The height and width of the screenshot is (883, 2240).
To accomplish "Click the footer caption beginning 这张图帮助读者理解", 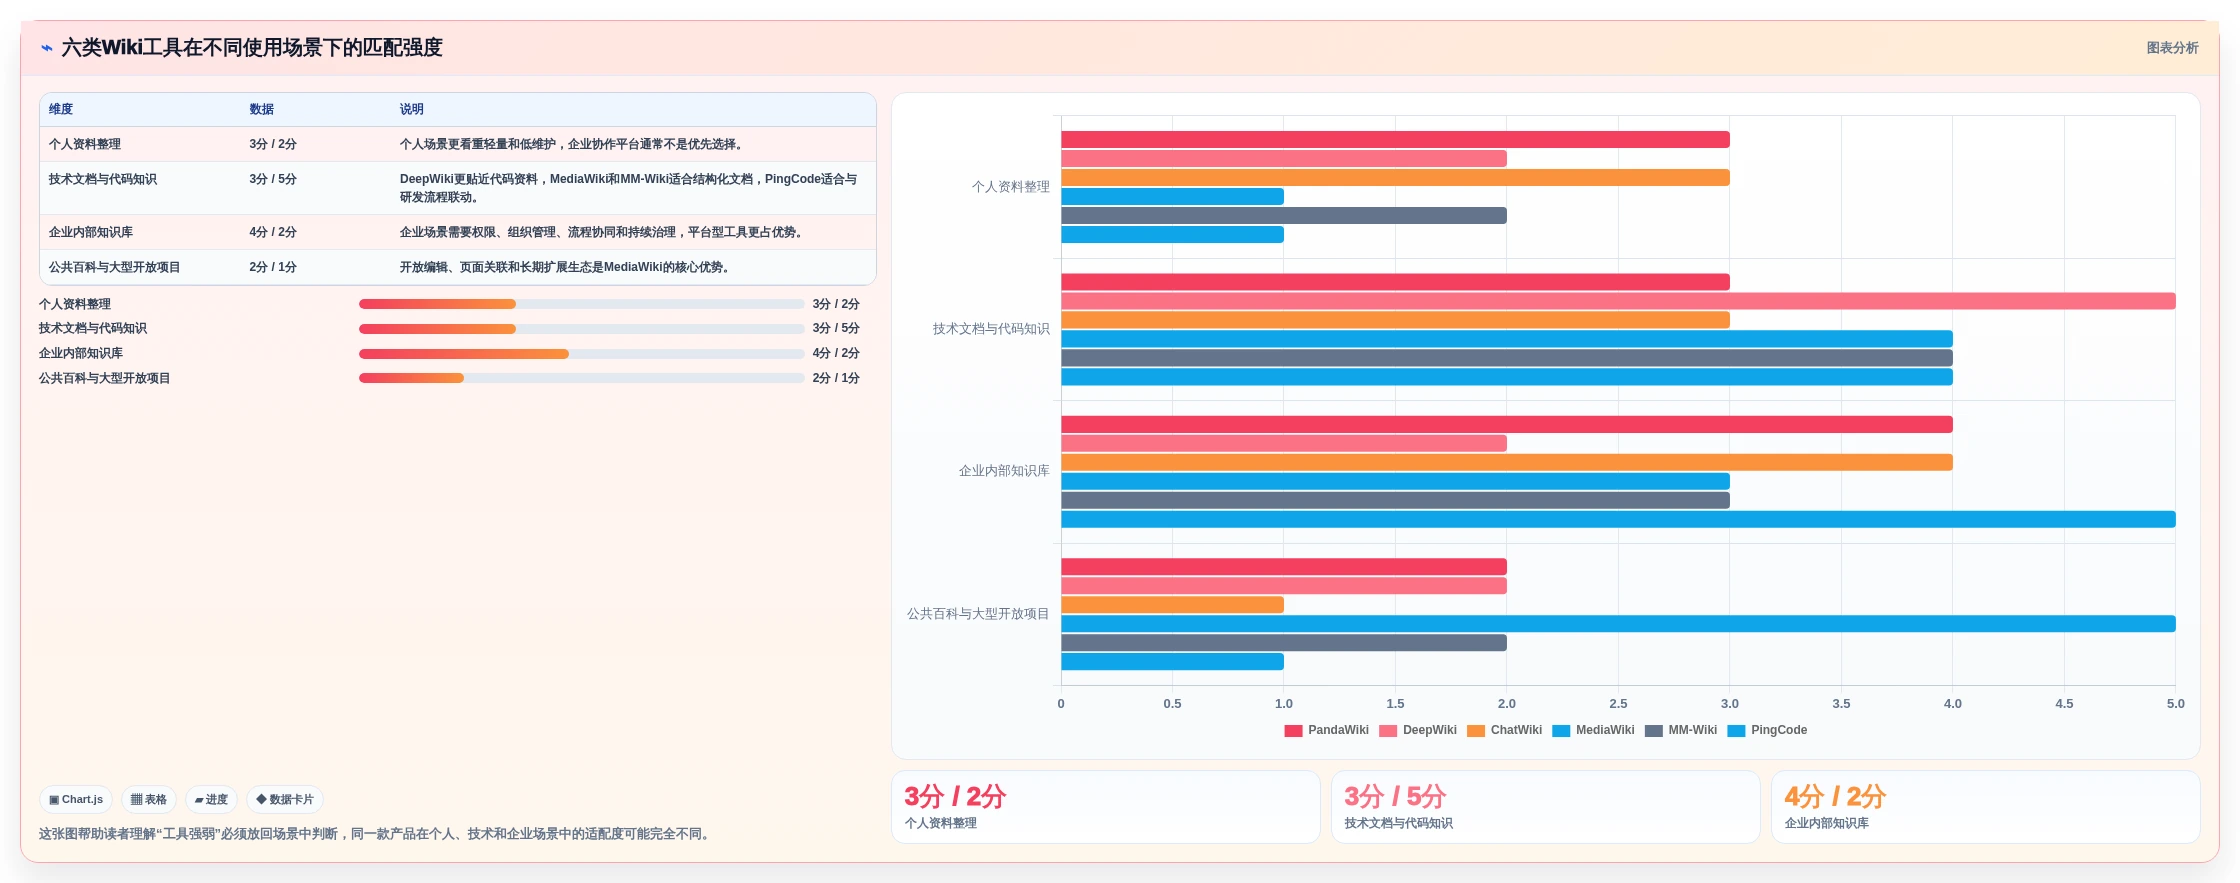I will [x=377, y=834].
